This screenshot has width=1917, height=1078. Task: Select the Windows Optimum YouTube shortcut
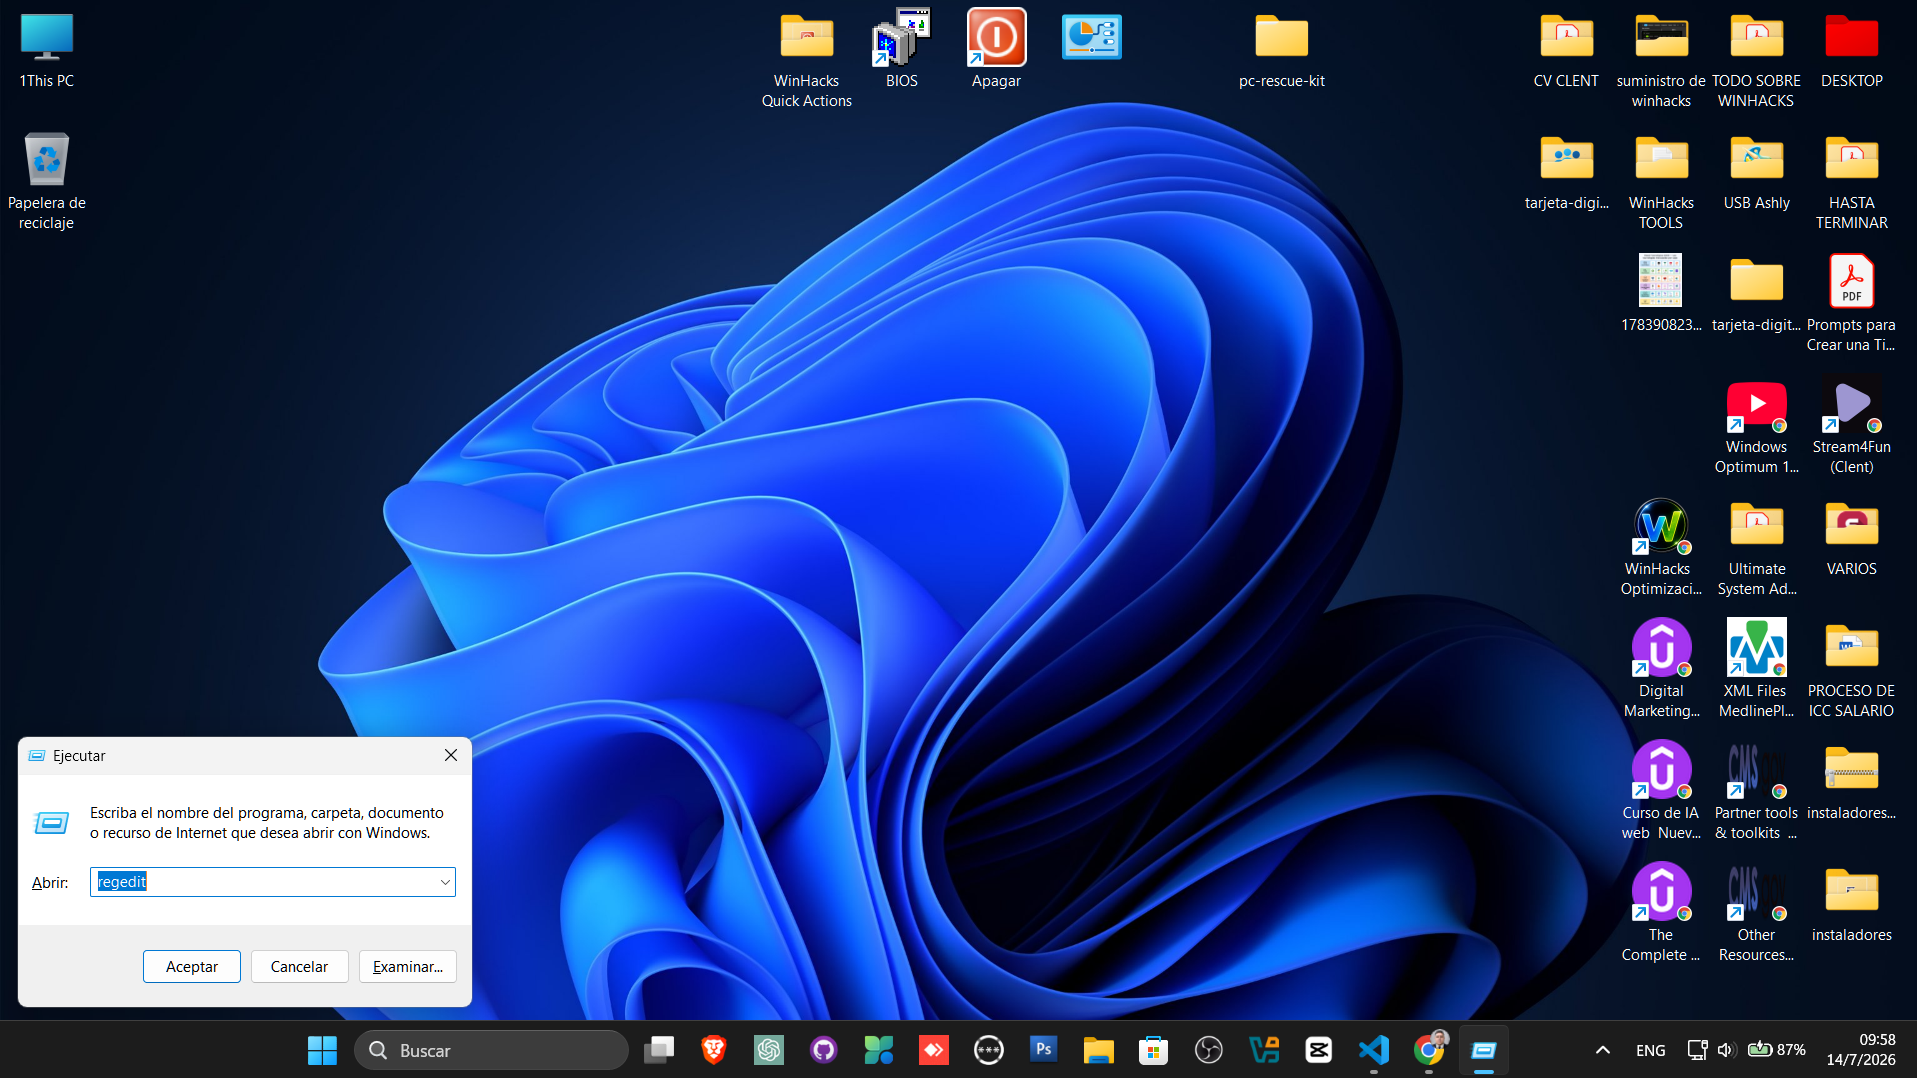tap(1757, 426)
